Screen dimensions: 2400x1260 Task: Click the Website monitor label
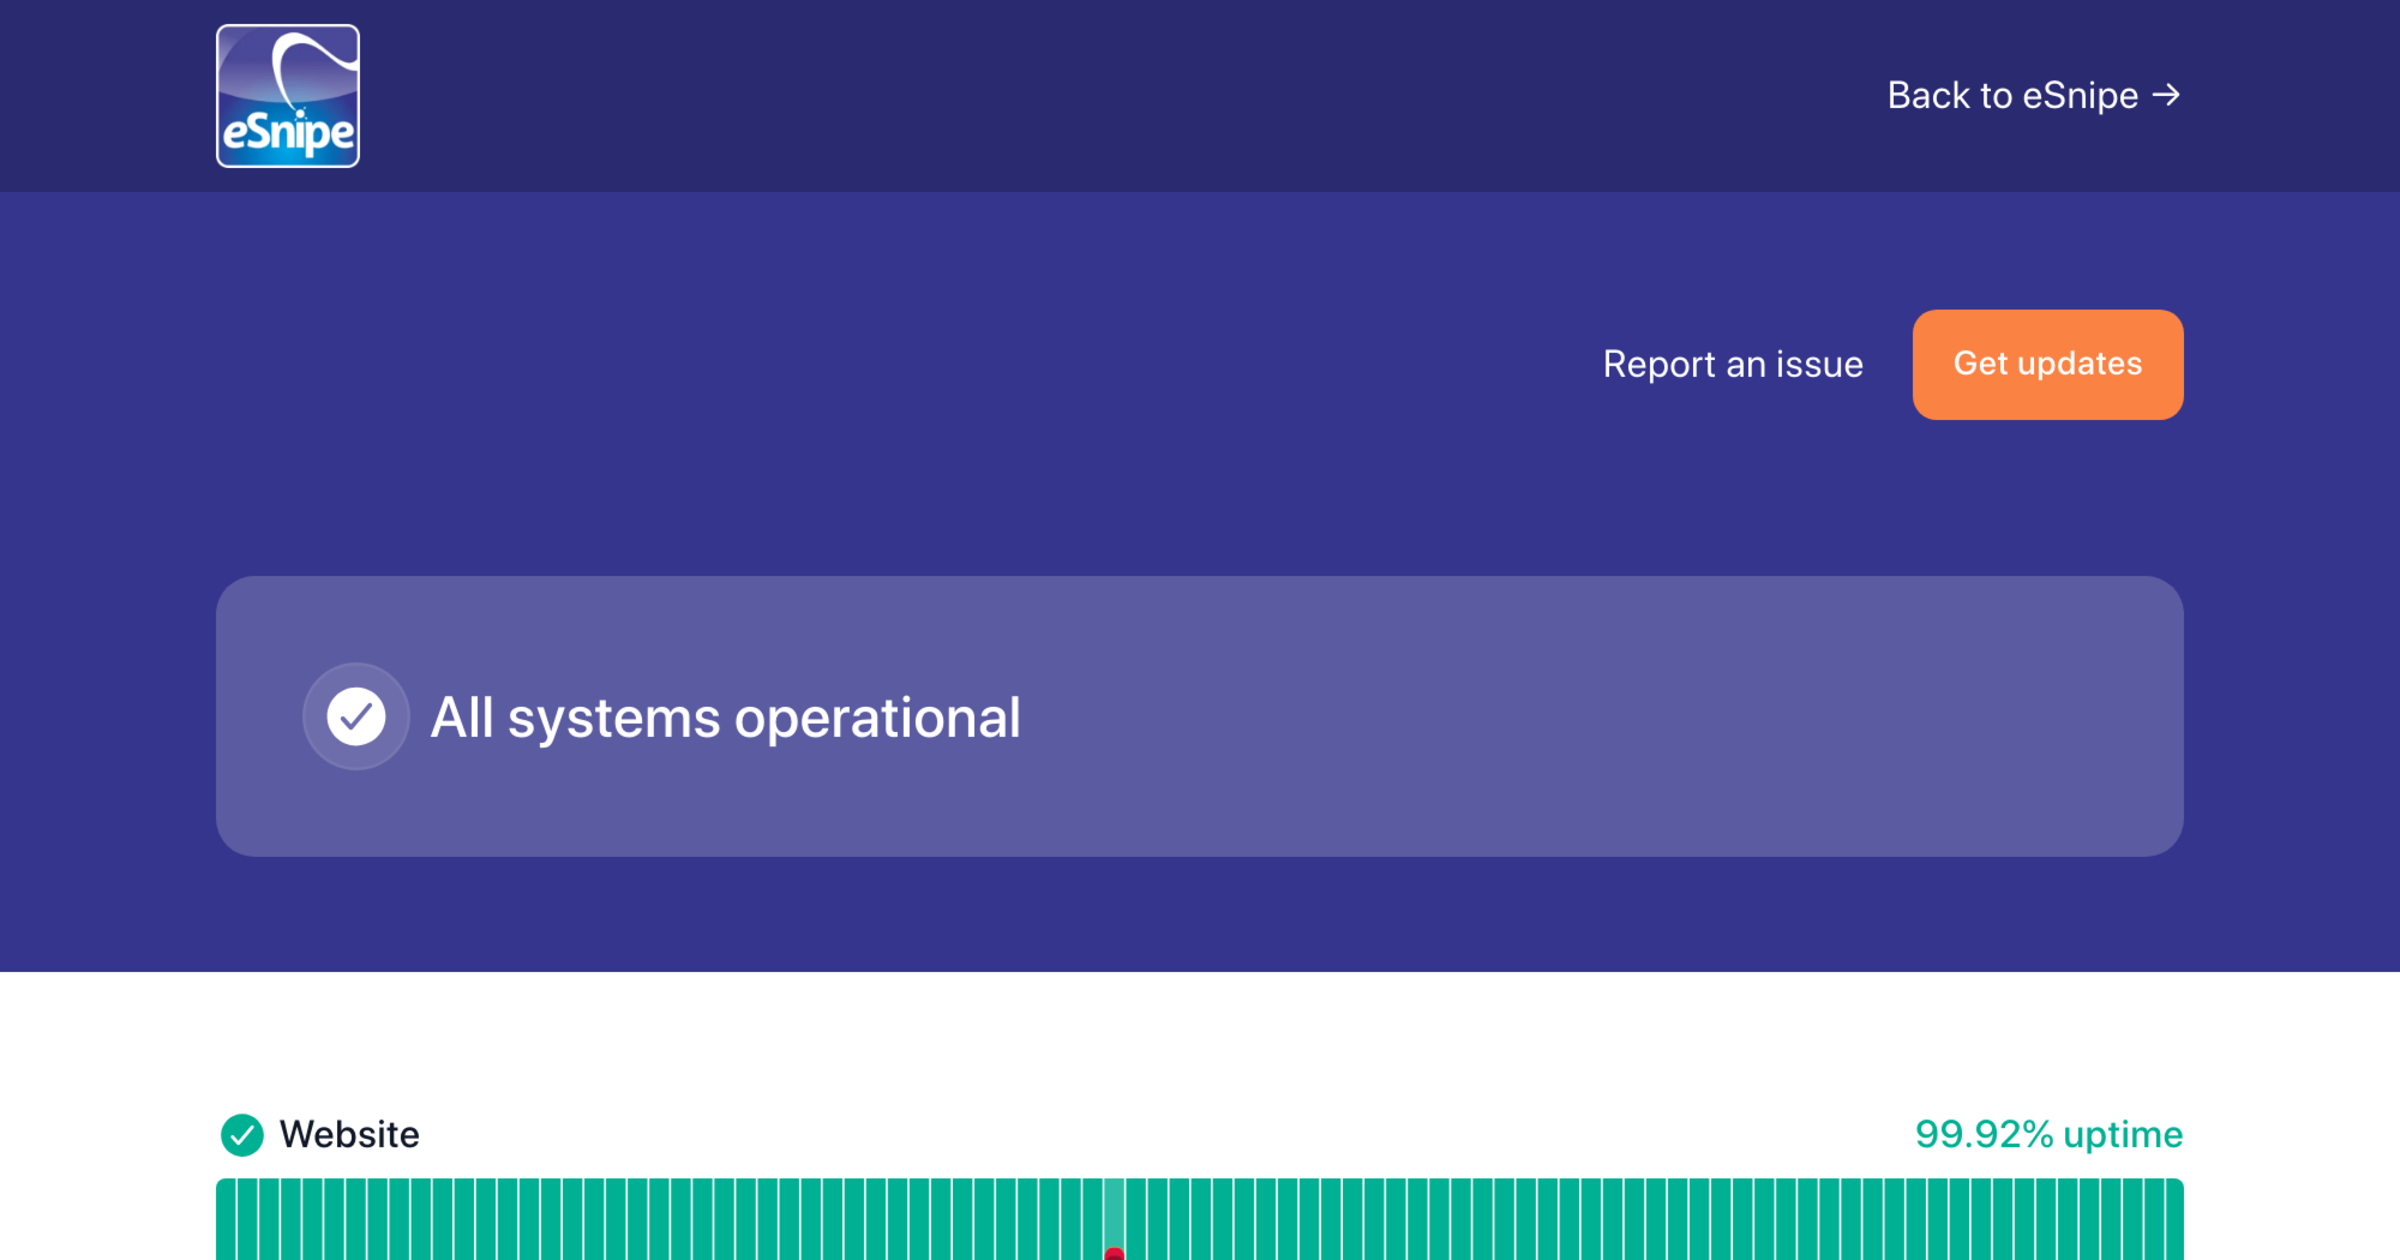349,1135
